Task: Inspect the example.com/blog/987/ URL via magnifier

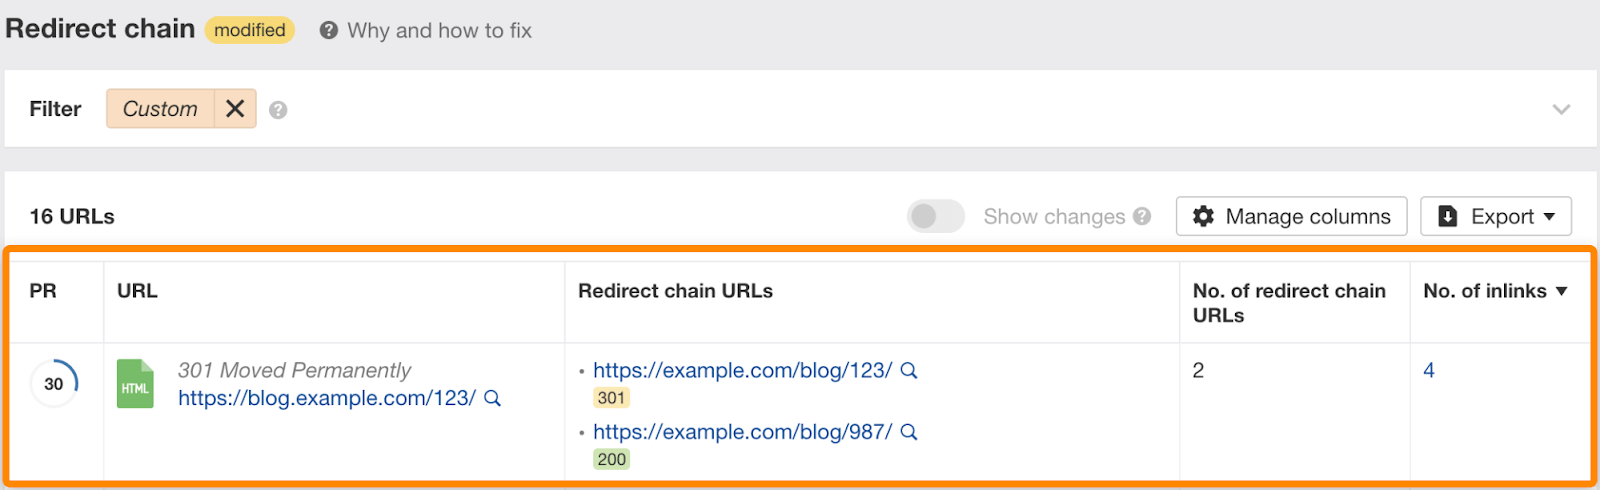Action: pyautogui.click(x=909, y=432)
